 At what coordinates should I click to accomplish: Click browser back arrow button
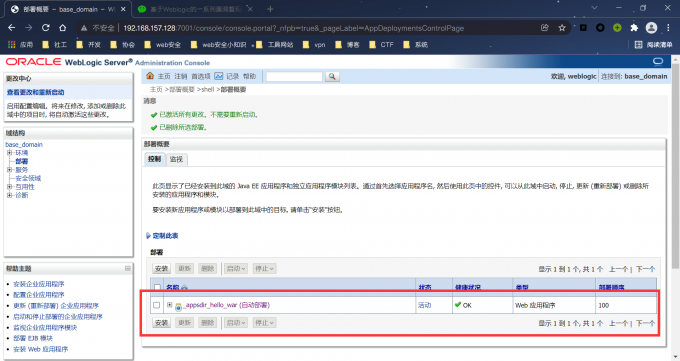[12, 28]
